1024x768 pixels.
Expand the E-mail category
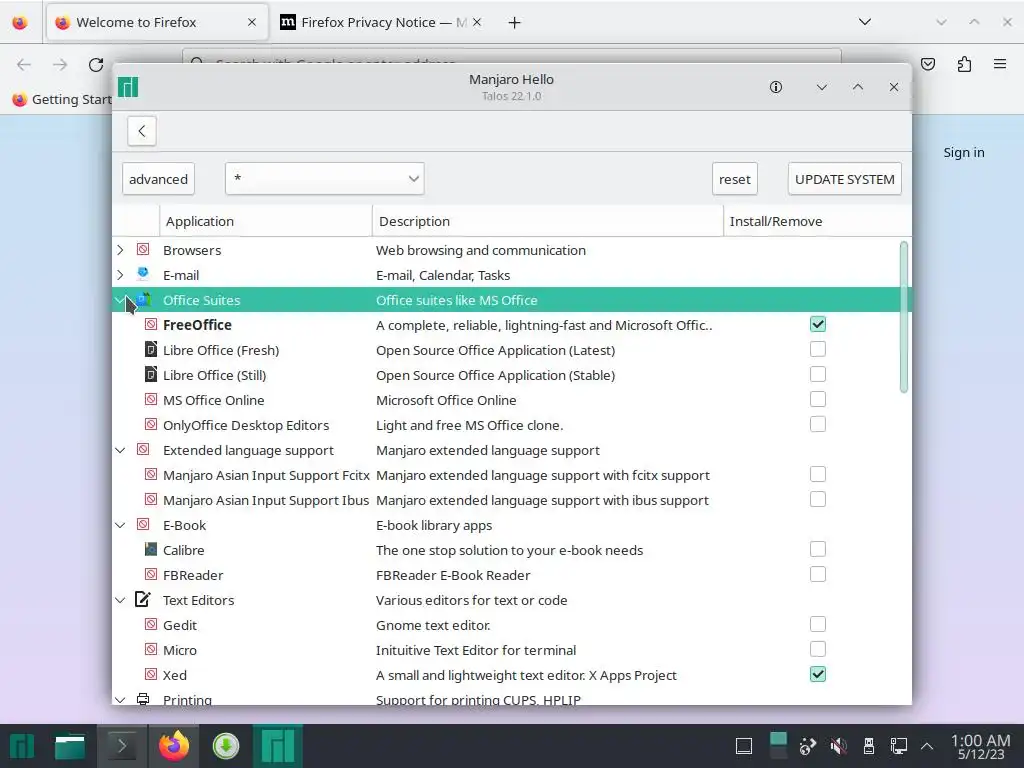(x=120, y=275)
